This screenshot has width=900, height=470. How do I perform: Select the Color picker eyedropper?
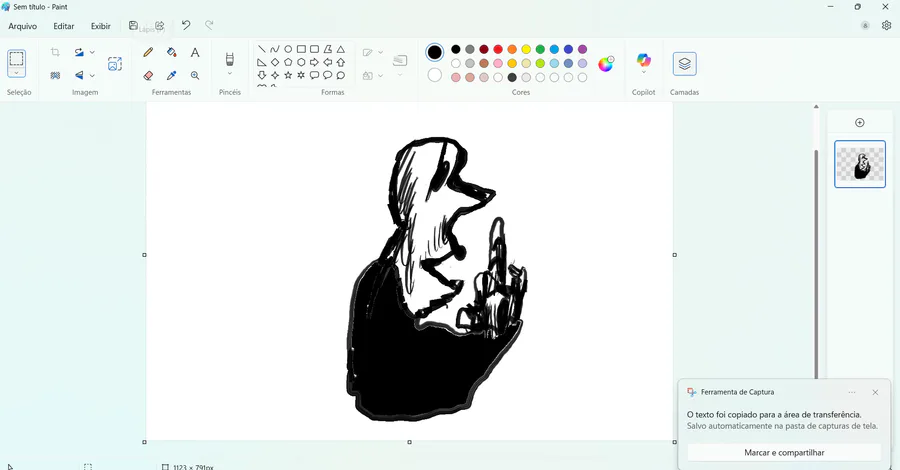172,75
